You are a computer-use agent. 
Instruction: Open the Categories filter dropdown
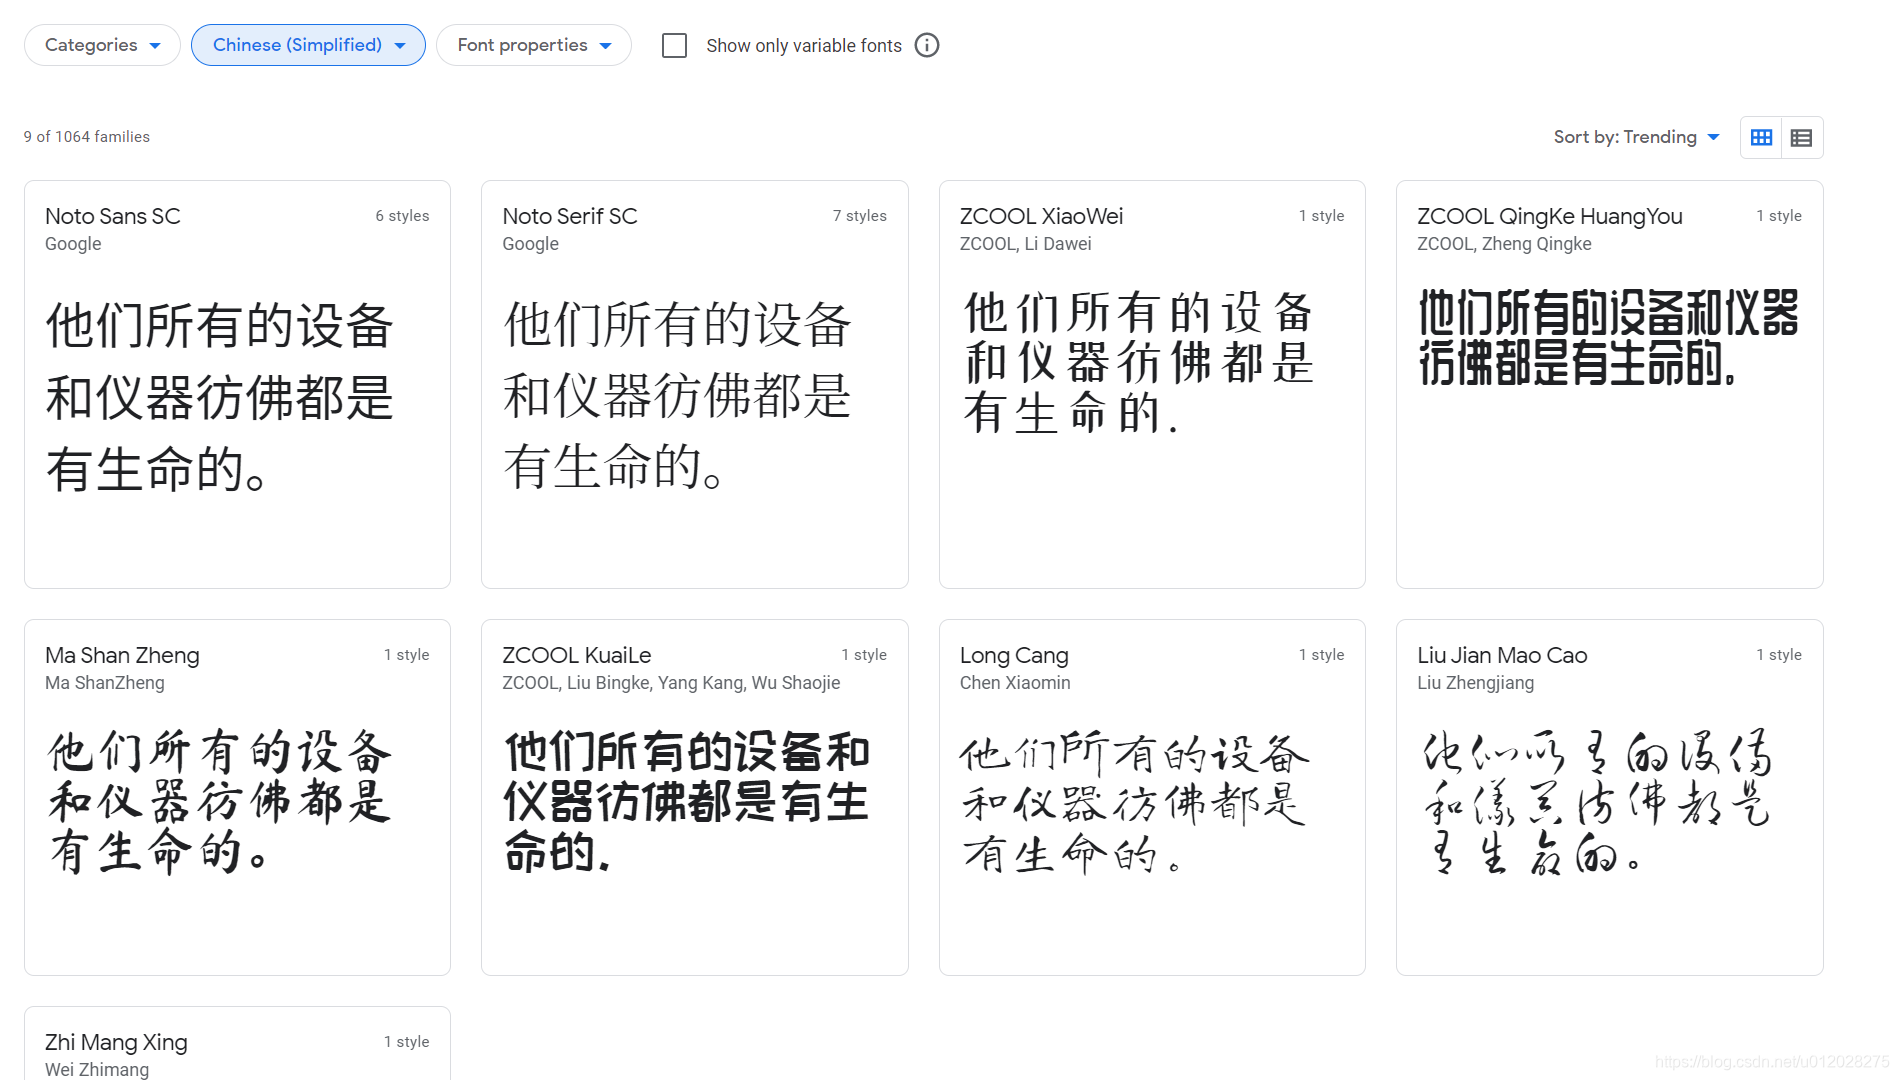click(102, 45)
